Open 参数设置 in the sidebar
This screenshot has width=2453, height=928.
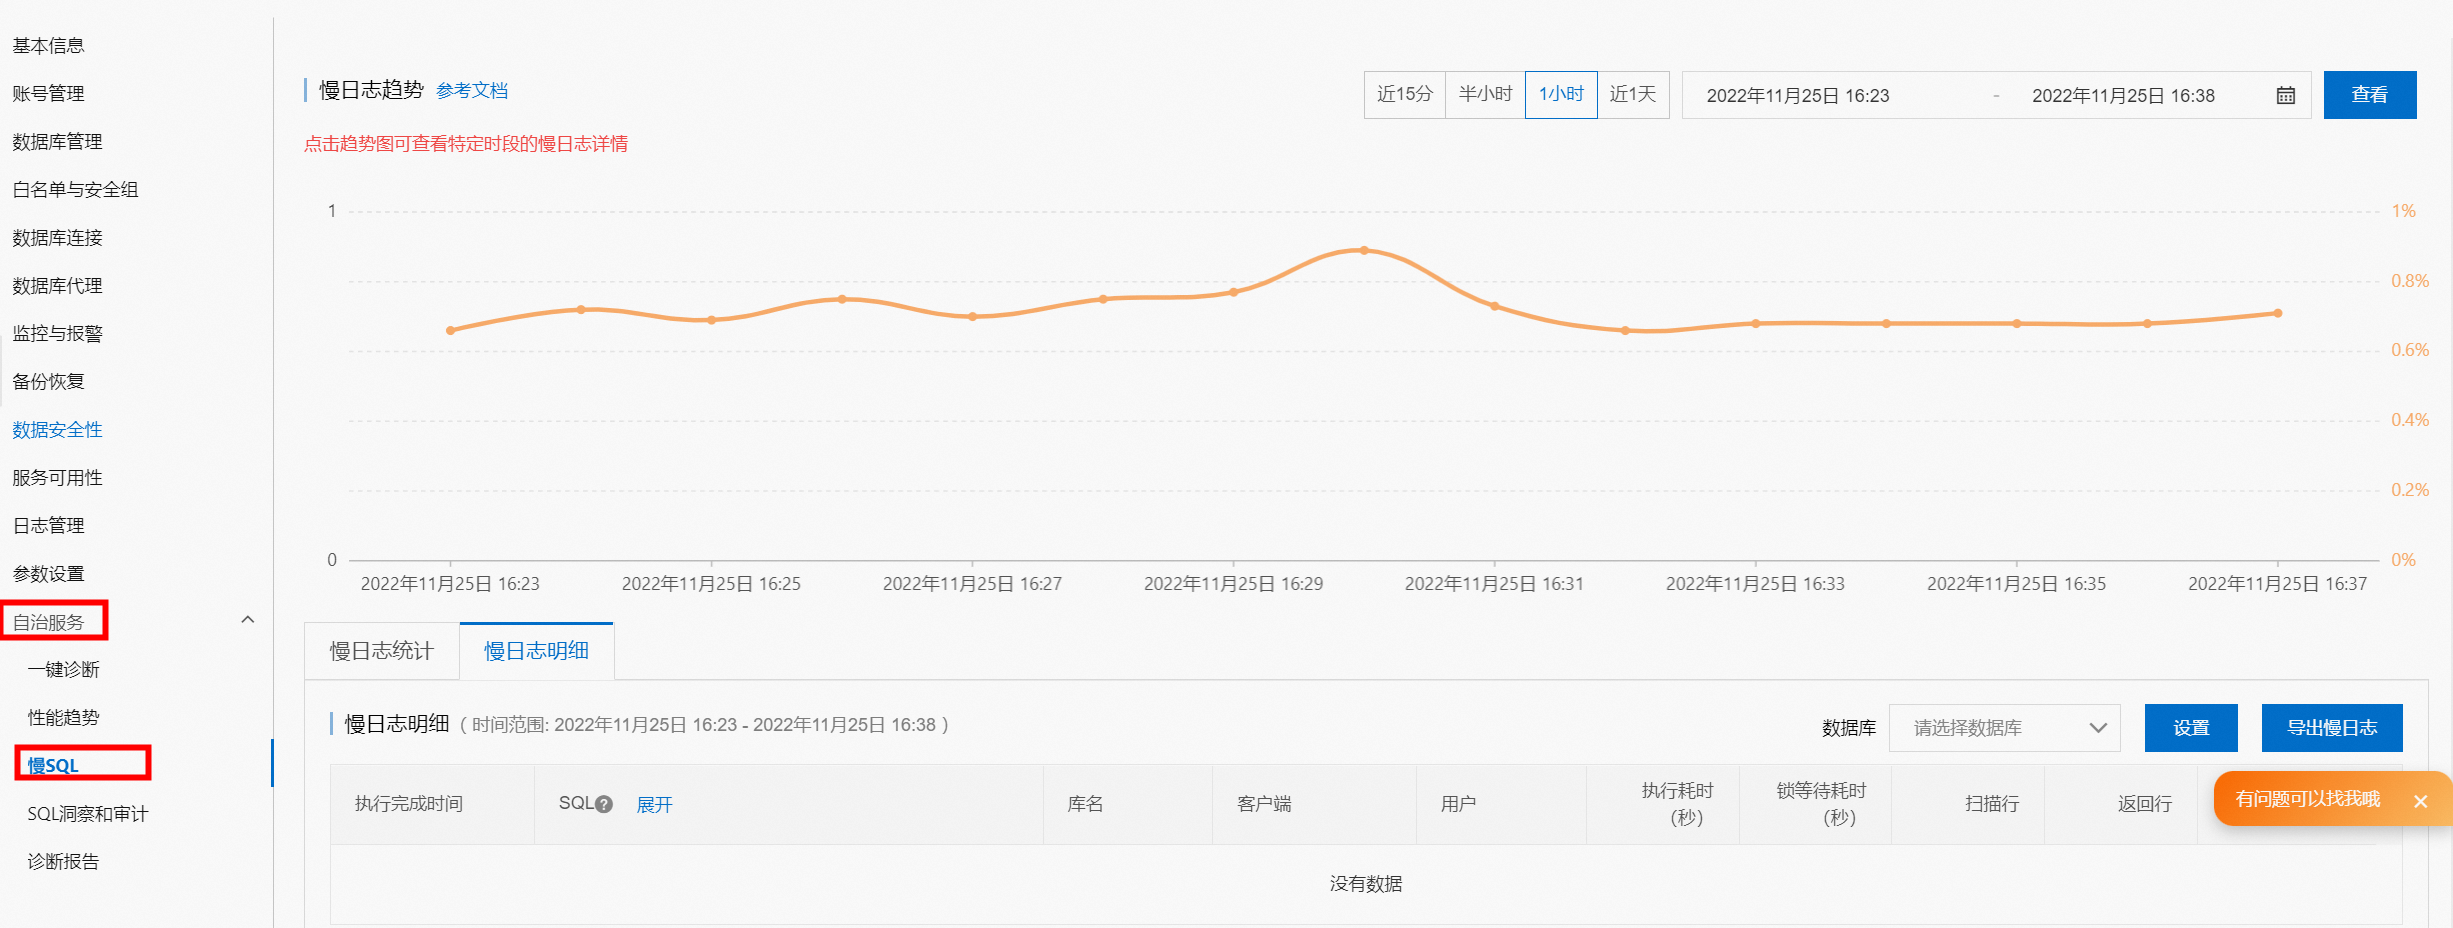pos(48,574)
